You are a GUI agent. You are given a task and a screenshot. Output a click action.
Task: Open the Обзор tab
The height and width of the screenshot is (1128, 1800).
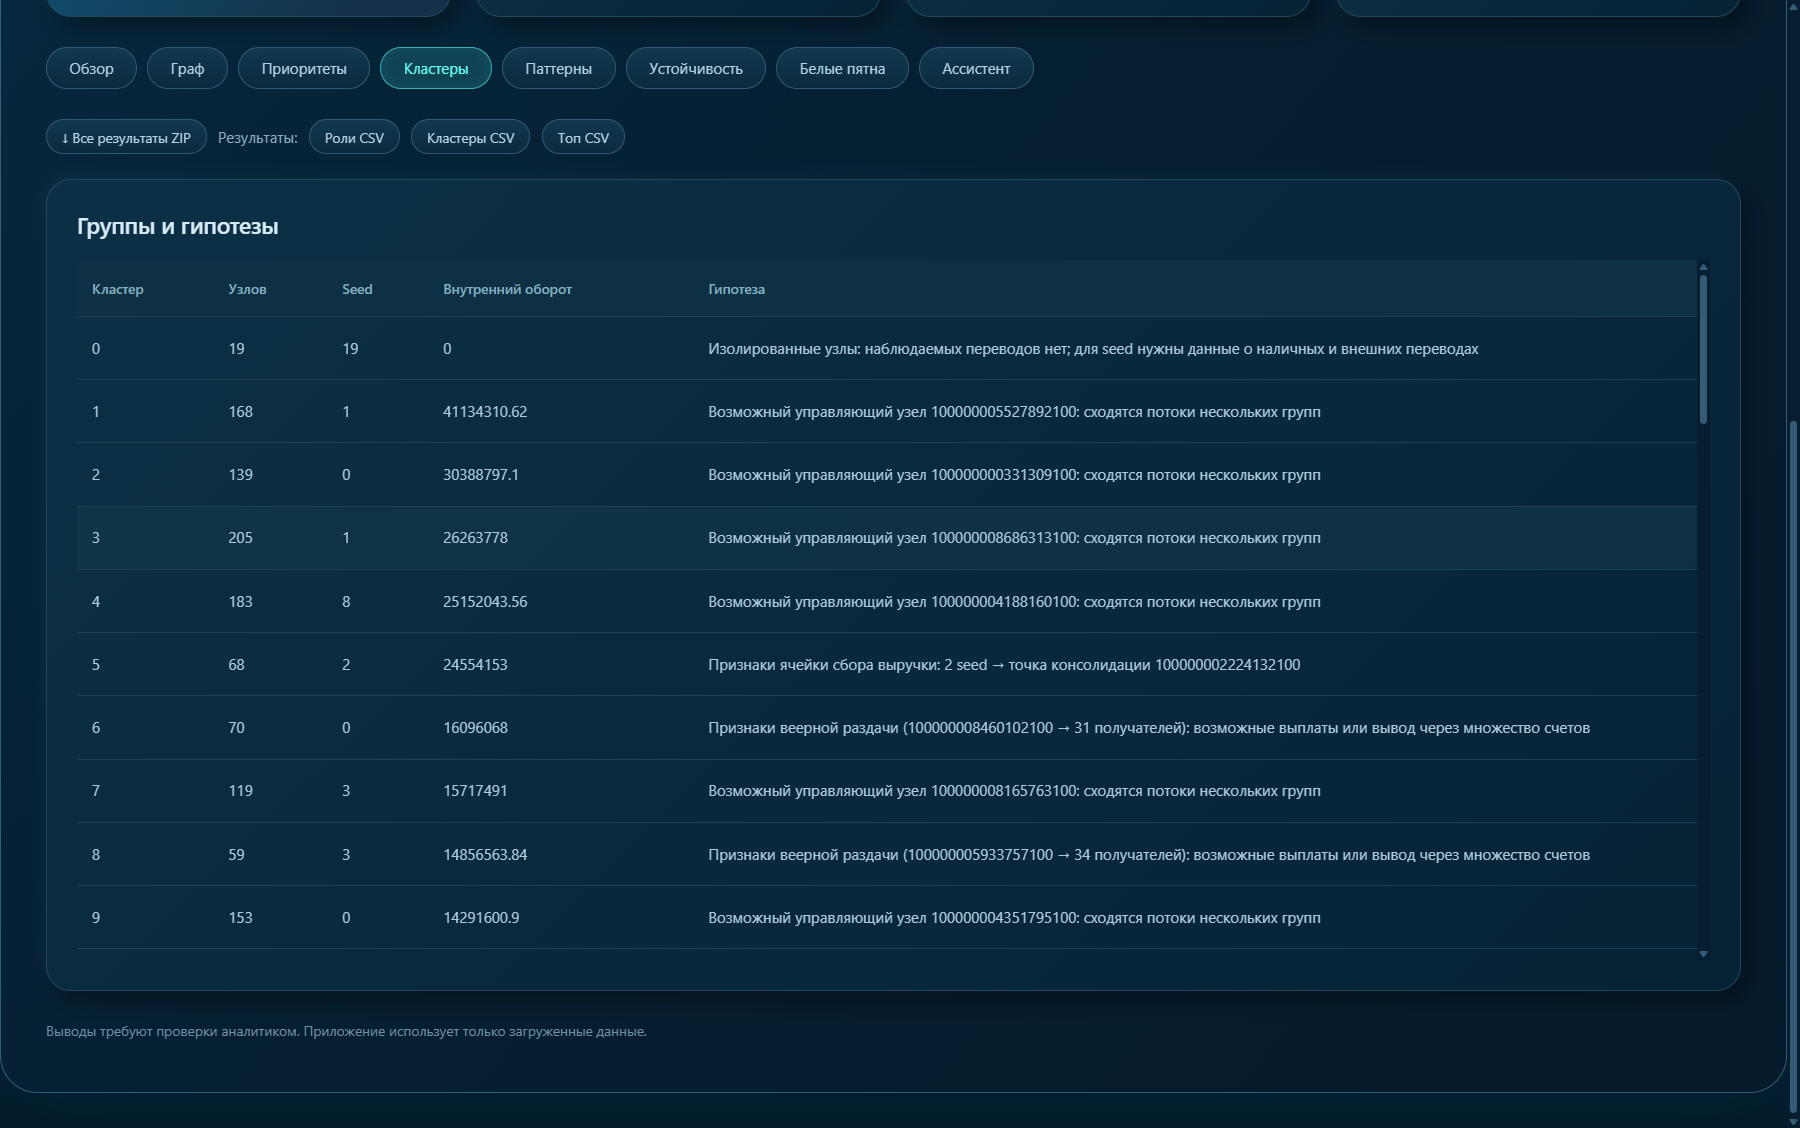[x=91, y=68]
